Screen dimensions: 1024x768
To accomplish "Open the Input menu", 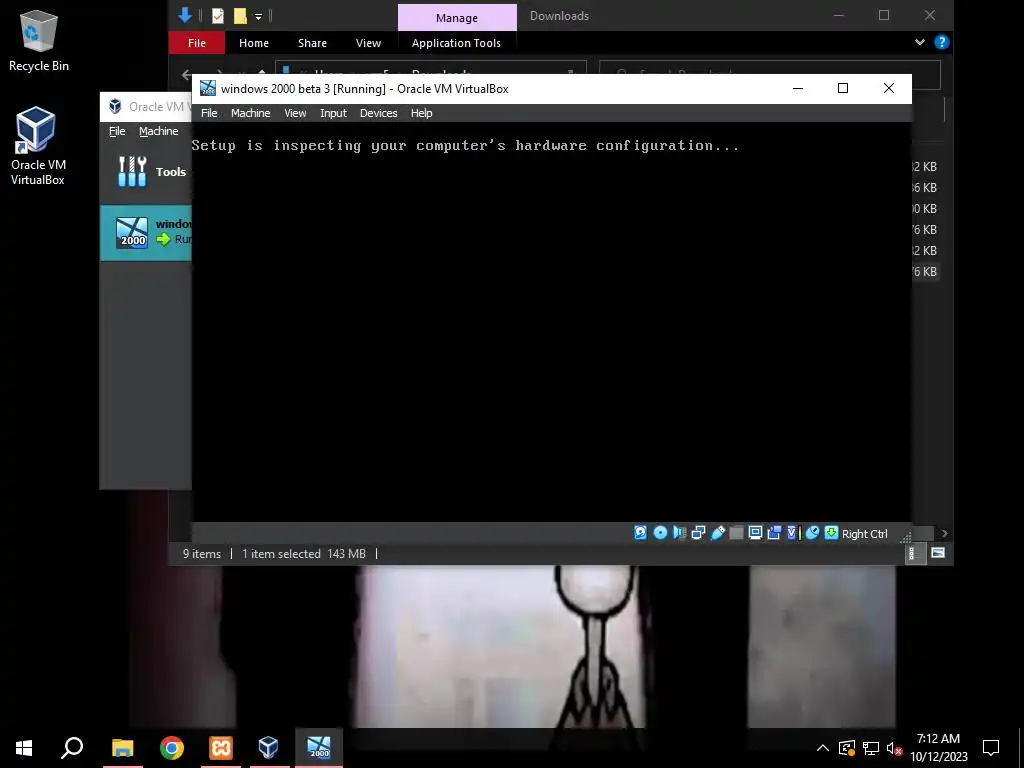I will click(x=333, y=113).
